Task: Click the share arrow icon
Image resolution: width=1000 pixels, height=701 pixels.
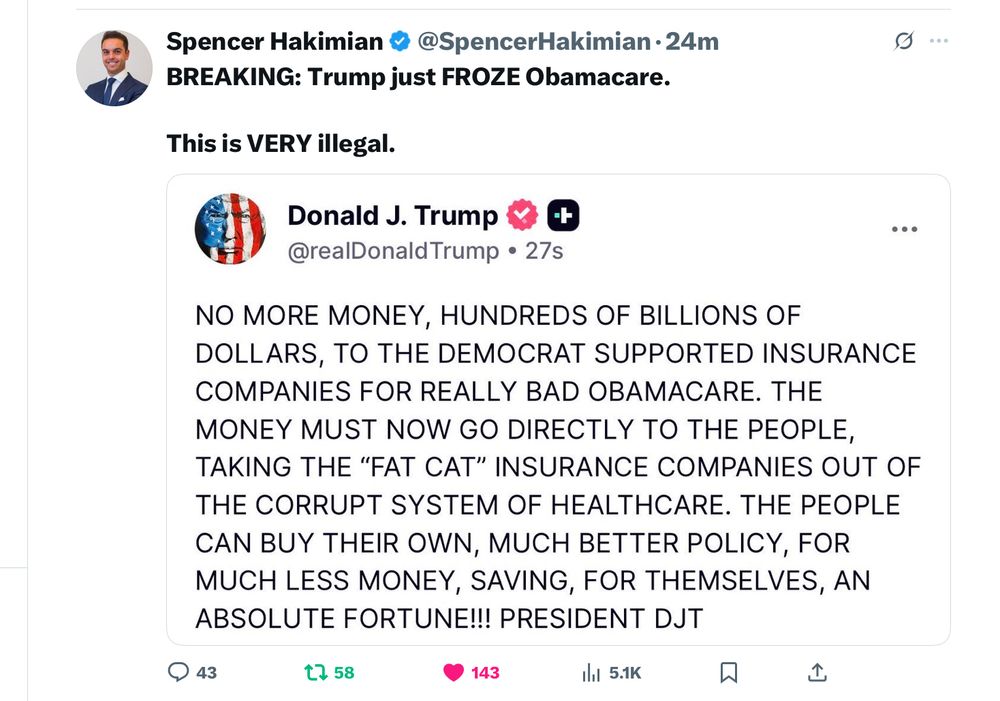Action: 816,672
